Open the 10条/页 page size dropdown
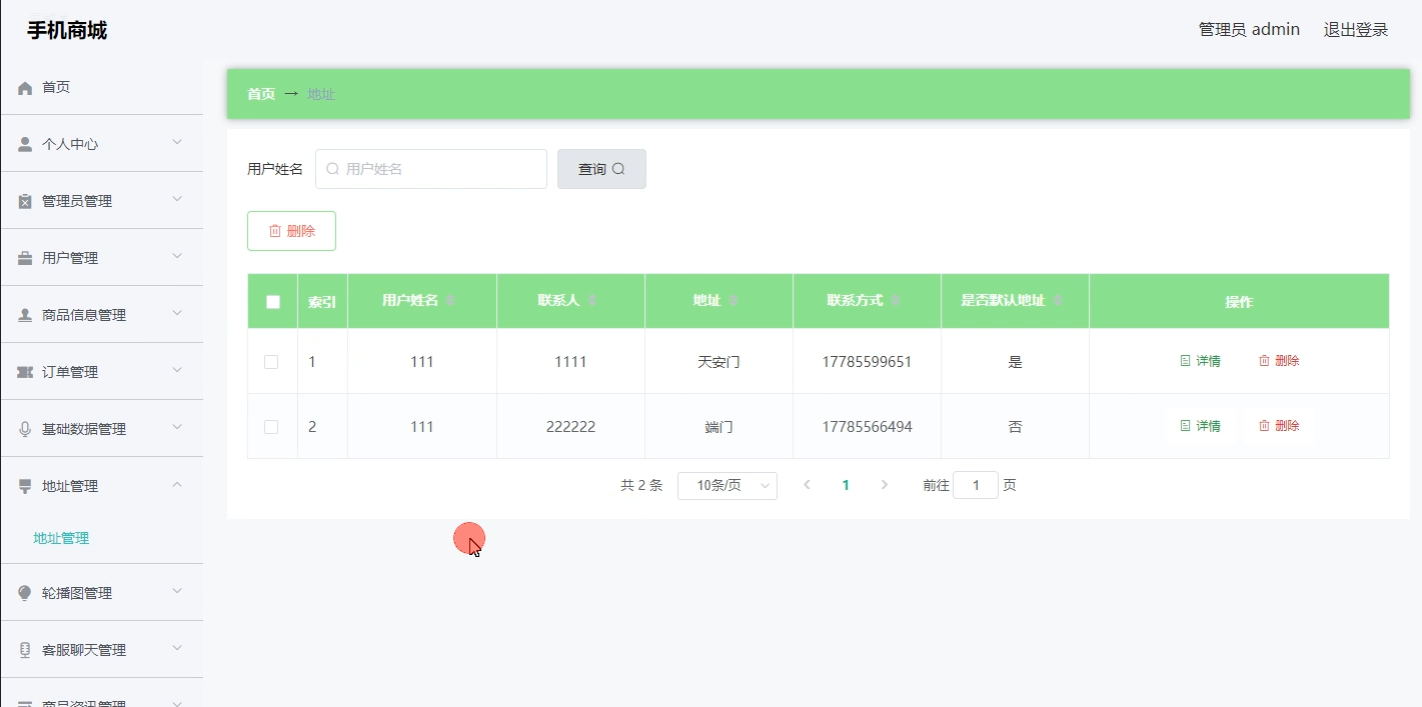Viewport: 1422px width, 707px height. click(x=727, y=486)
